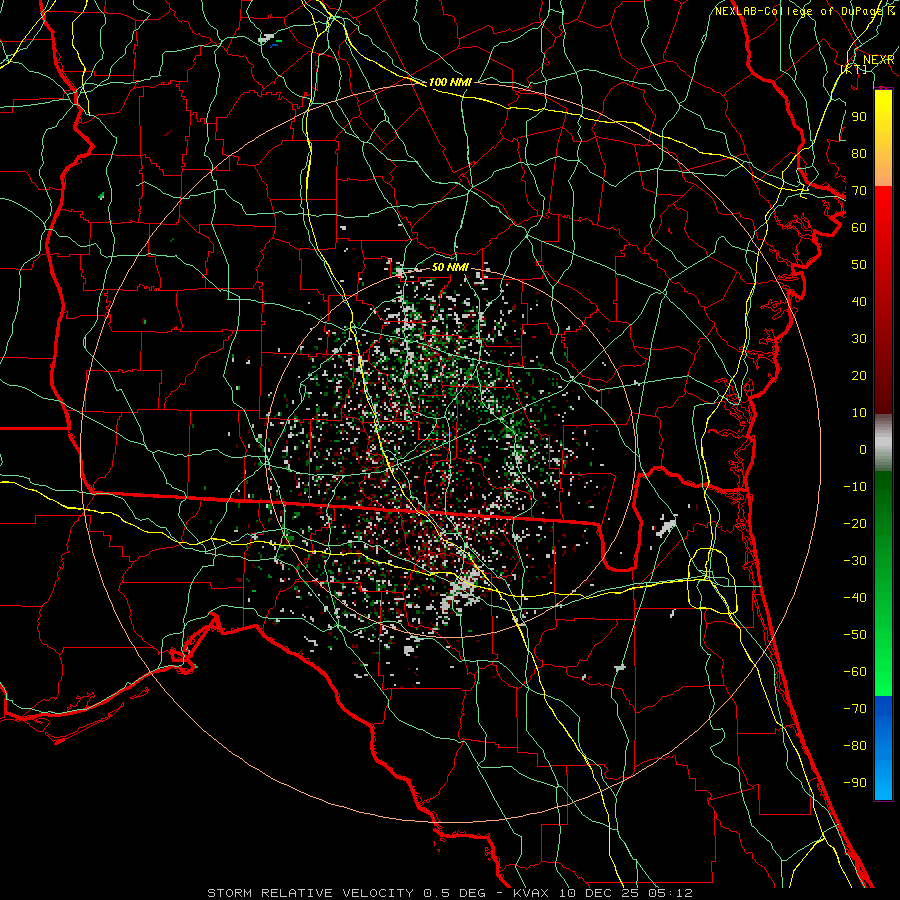Pick the gray zero-velocity segment of the color bar
Screen dimensions: 900x900
[x=883, y=443]
